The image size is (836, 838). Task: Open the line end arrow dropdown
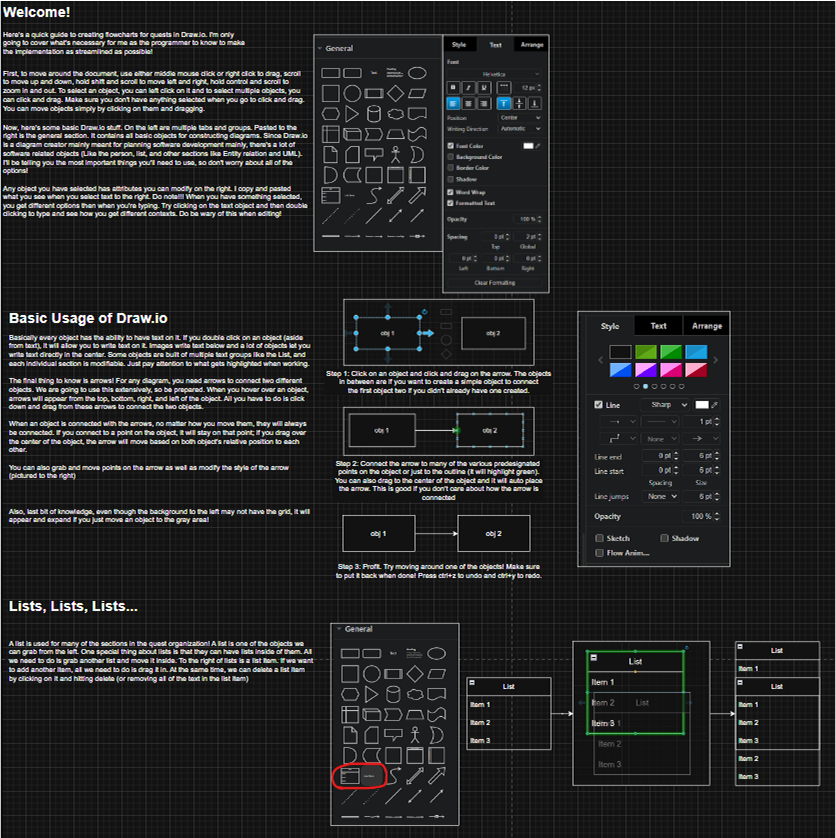point(700,439)
